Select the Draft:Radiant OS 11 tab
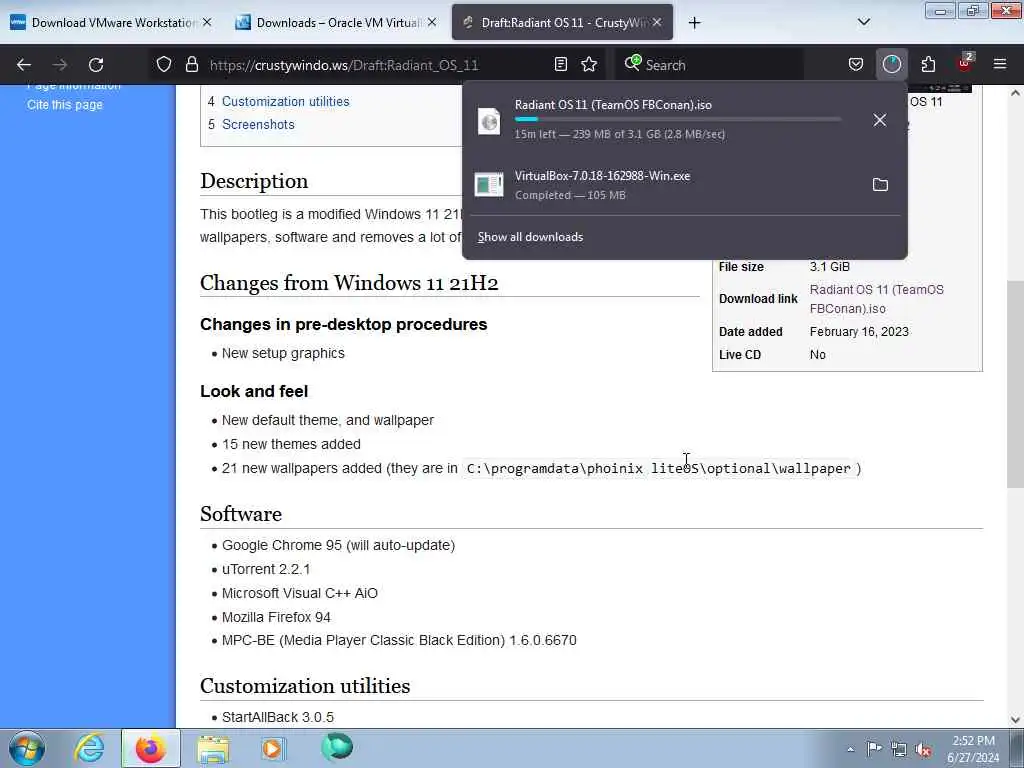 point(562,23)
